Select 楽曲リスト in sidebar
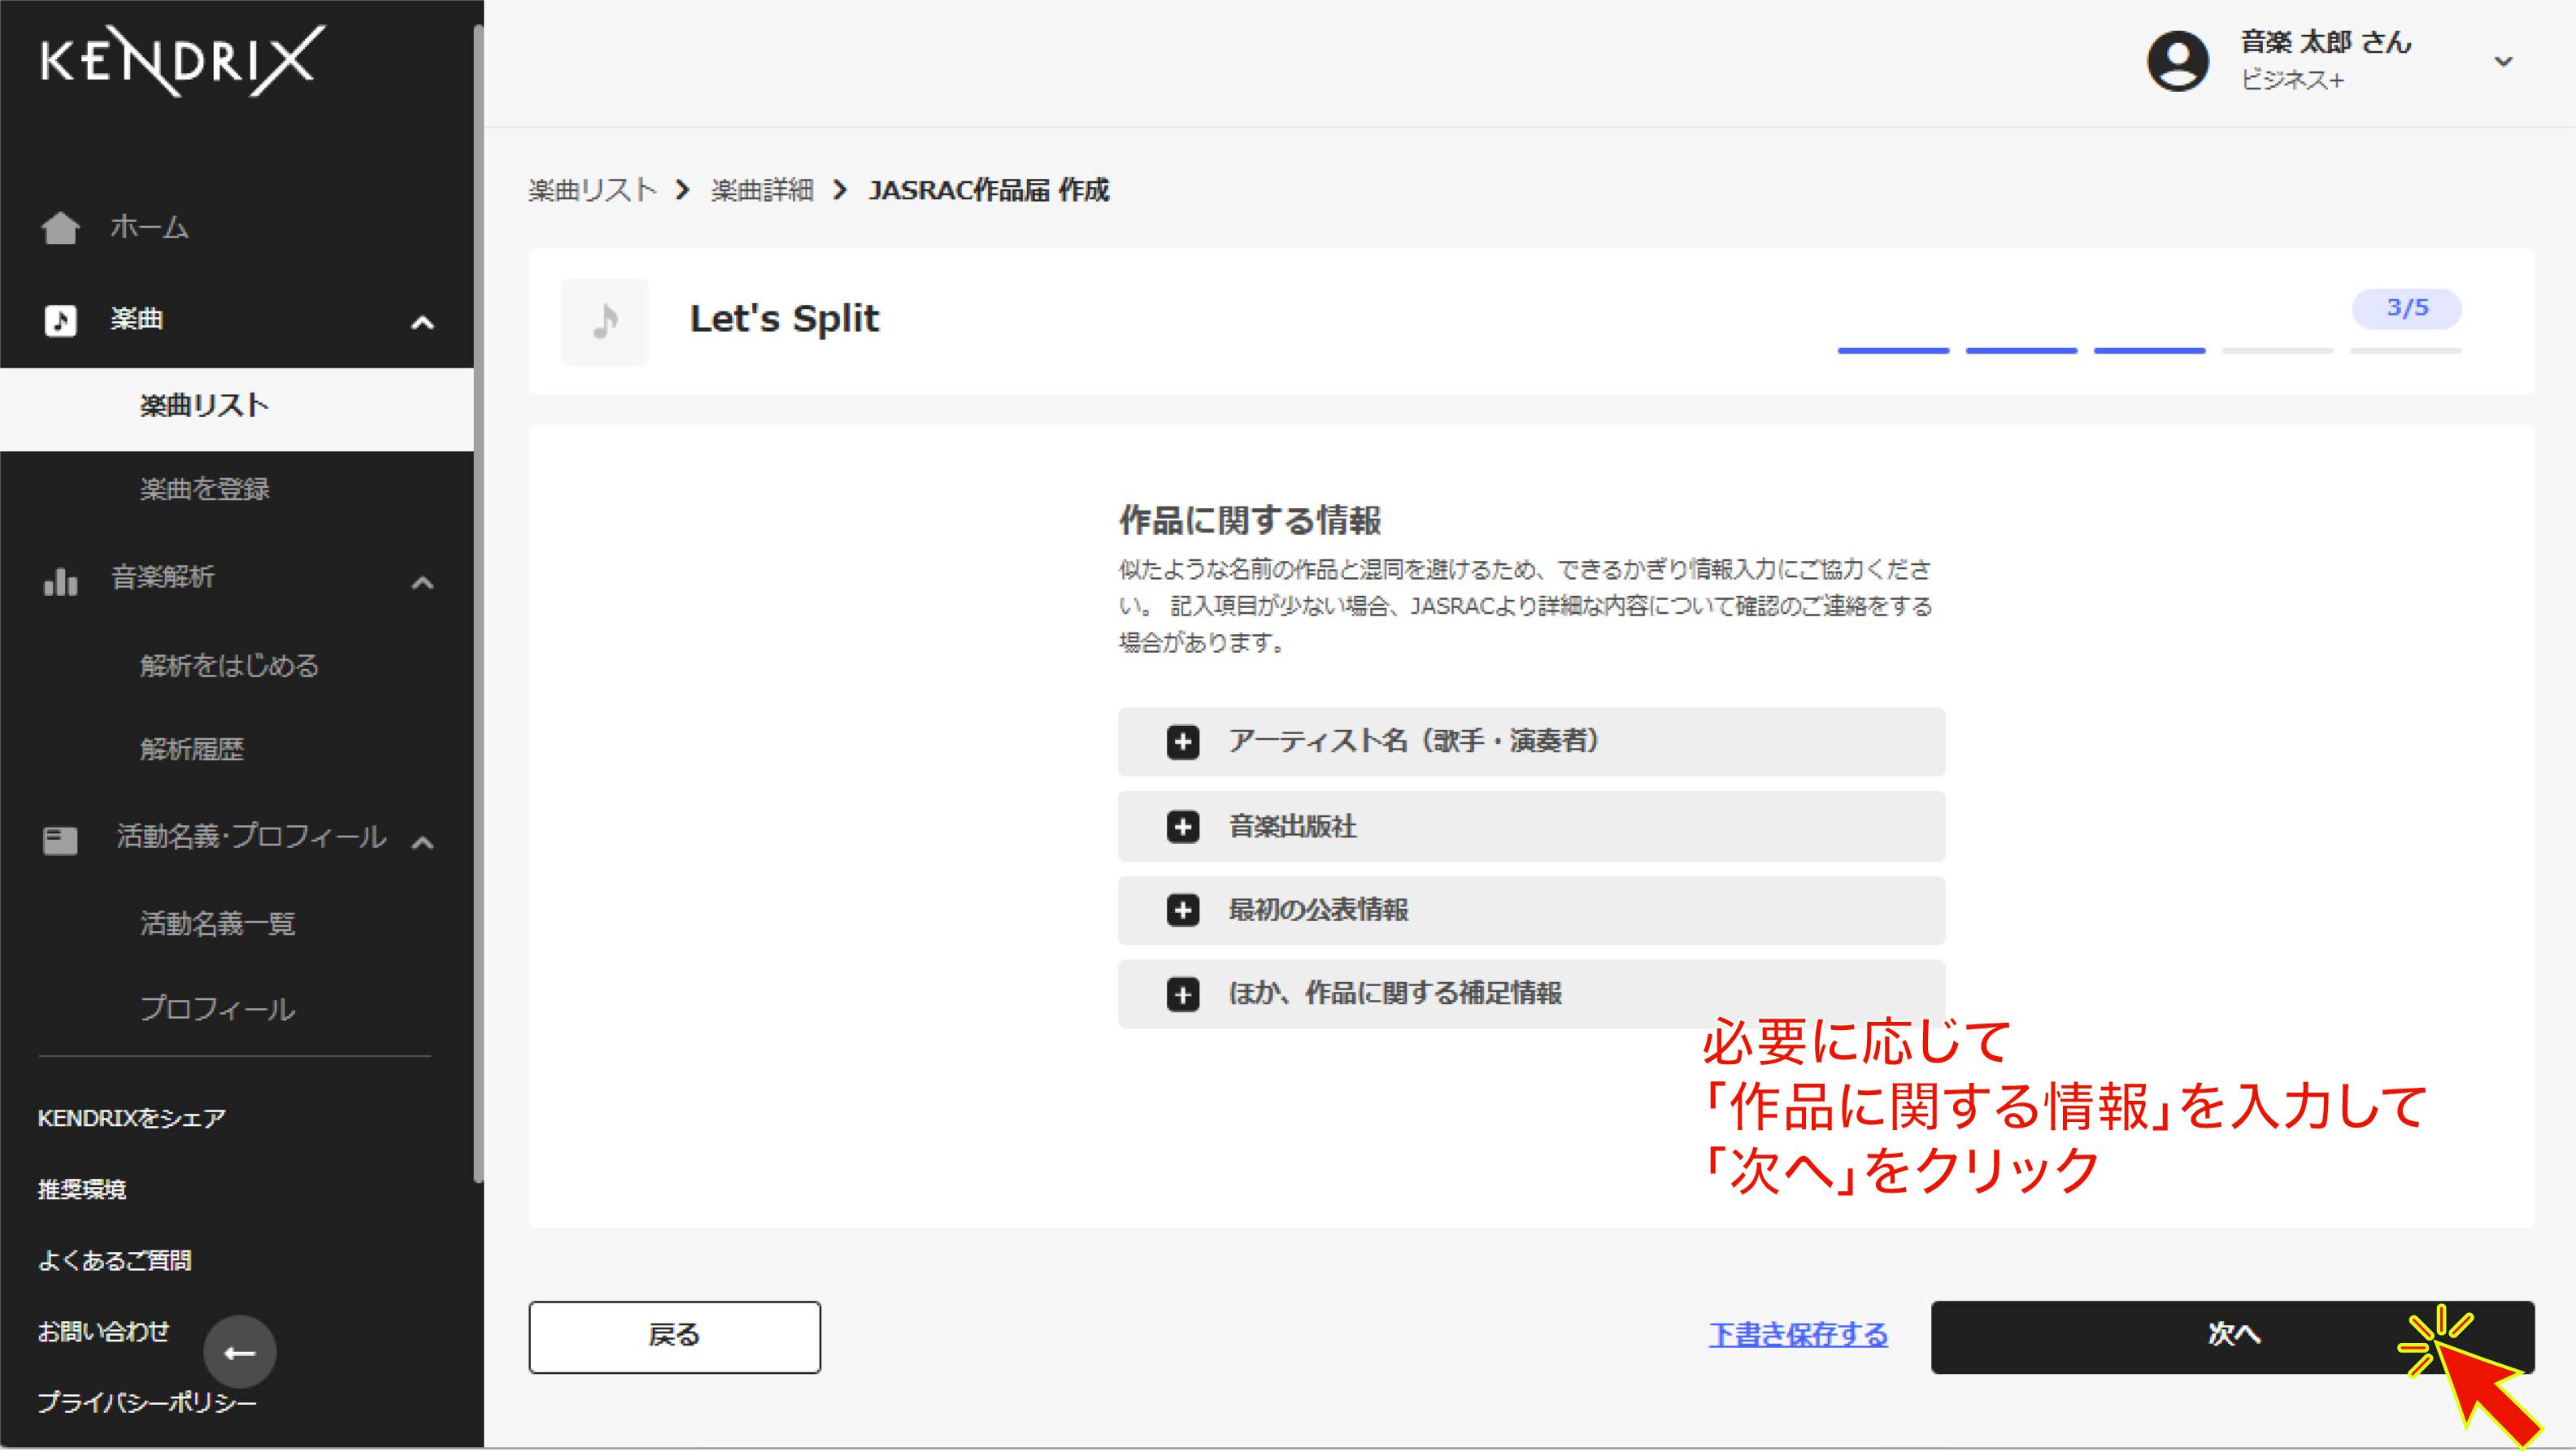Image resolution: width=2576 pixels, height=1452 pixels. [237, 407]
